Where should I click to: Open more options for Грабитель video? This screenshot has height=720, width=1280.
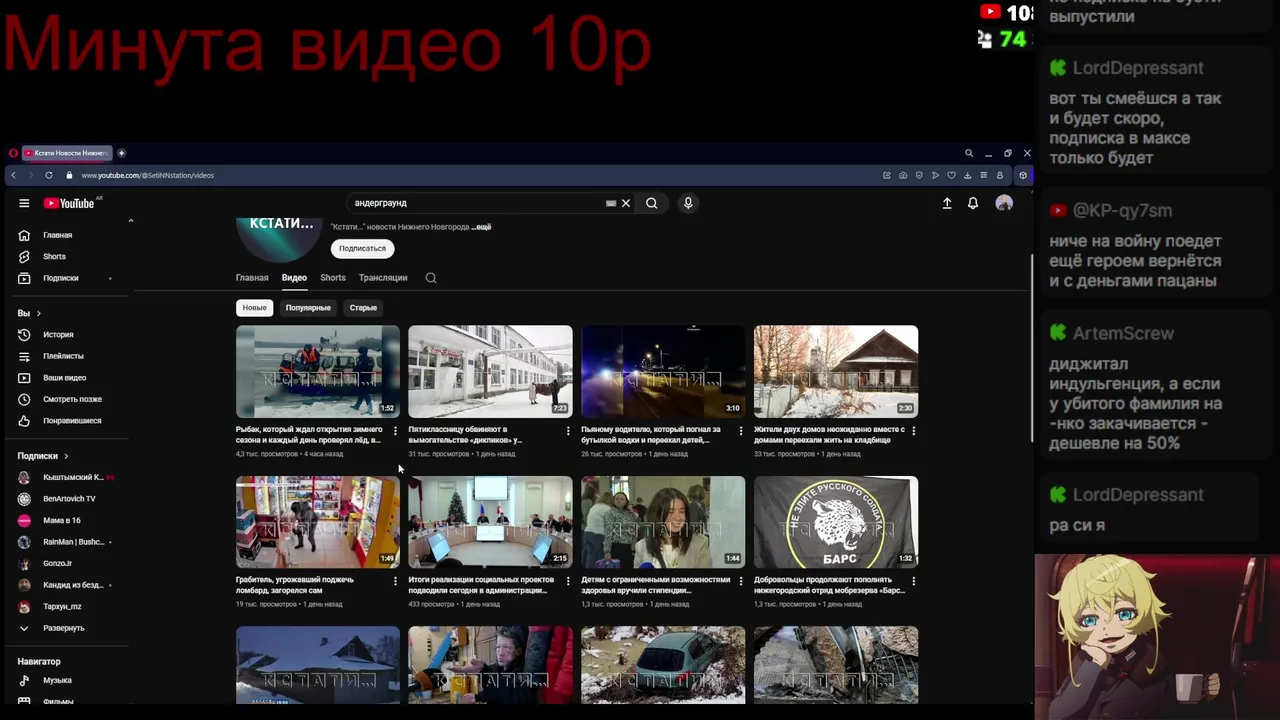(395, 581)
